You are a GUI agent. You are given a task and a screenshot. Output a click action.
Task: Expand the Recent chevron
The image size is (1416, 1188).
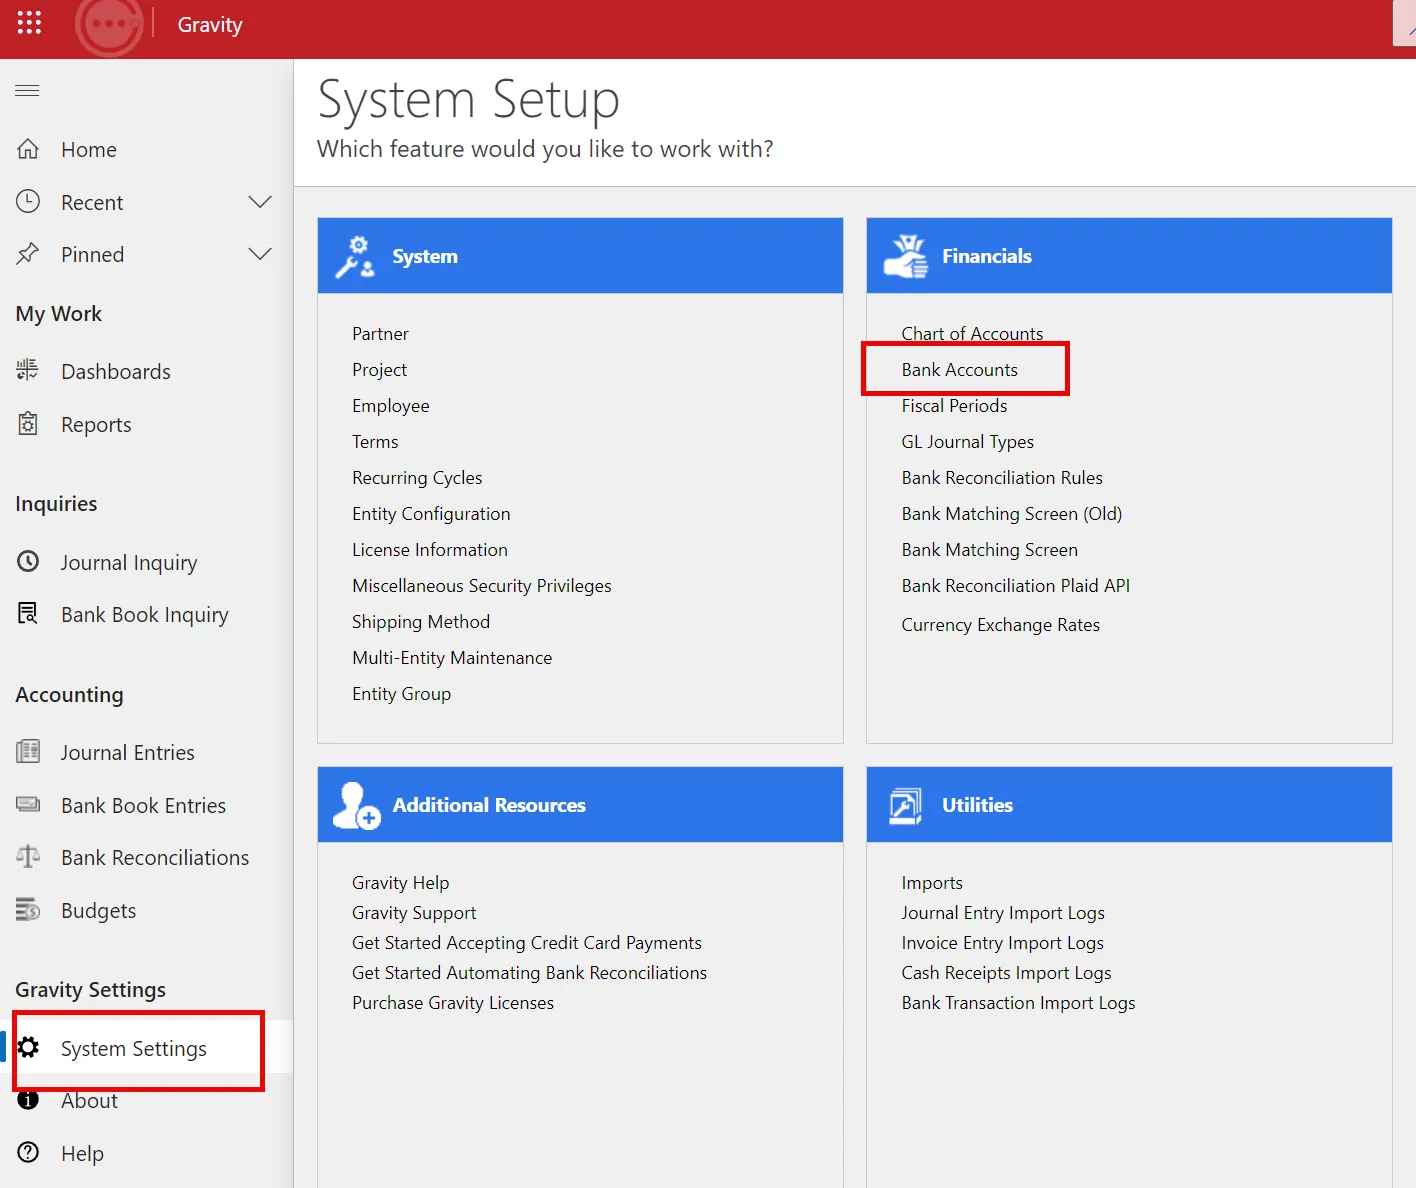260,202
